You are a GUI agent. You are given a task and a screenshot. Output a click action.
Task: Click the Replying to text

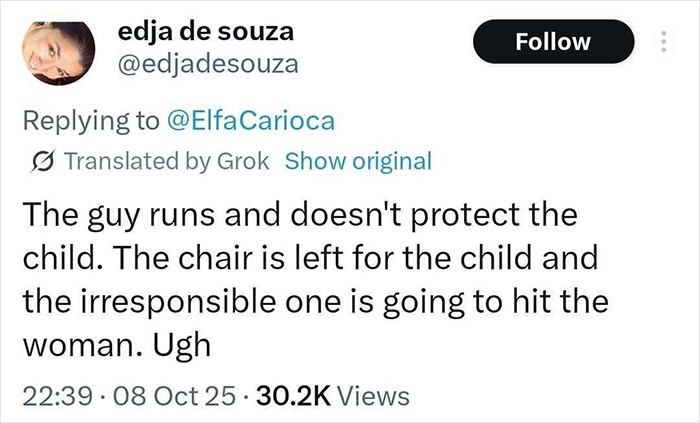pos(90,121)
